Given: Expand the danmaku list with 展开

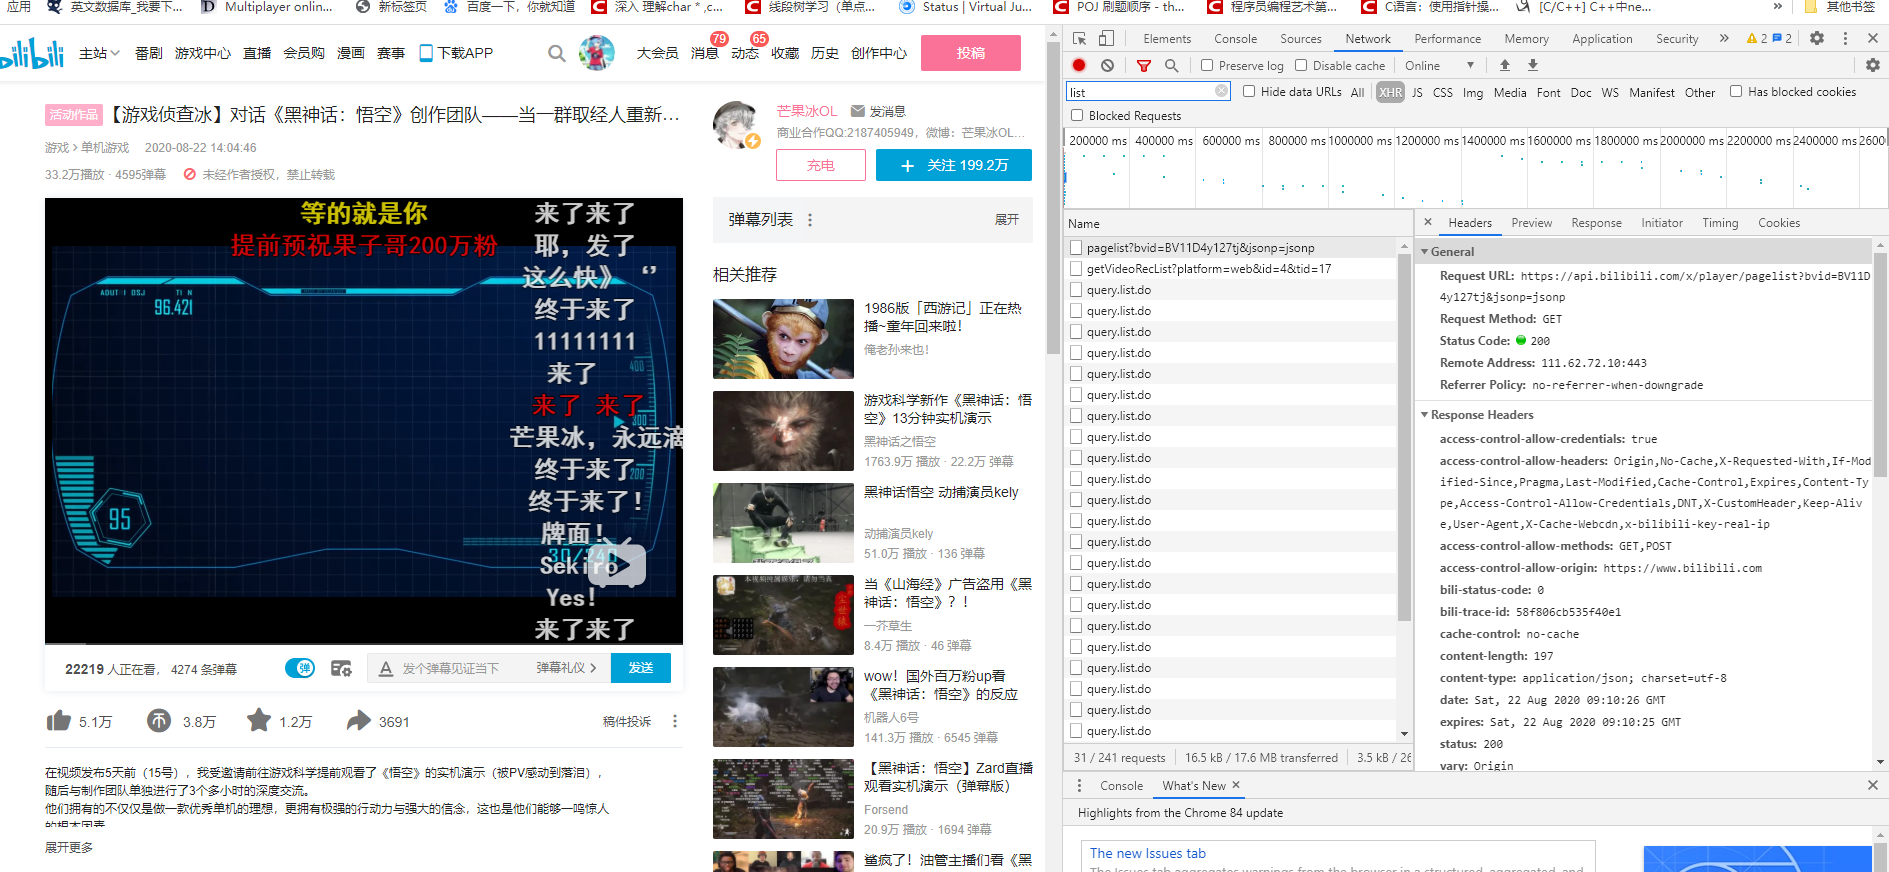Looking at the screenshot, I should (x=1007, y=219).
